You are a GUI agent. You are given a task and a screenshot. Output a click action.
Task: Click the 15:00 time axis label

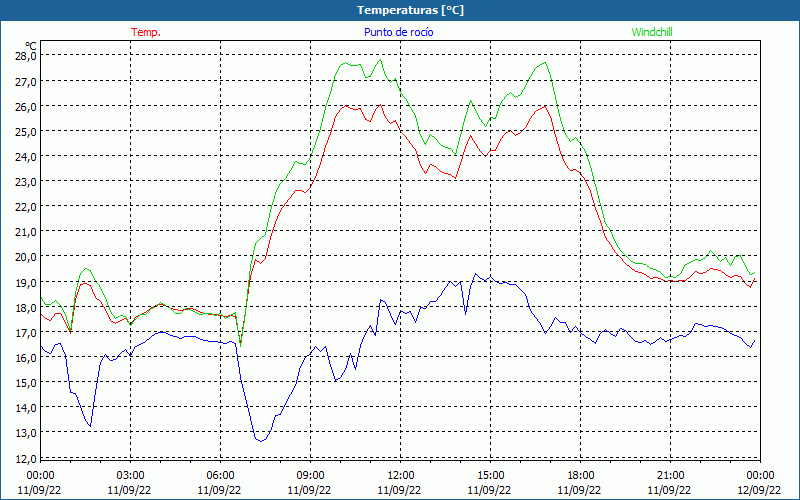490,476
